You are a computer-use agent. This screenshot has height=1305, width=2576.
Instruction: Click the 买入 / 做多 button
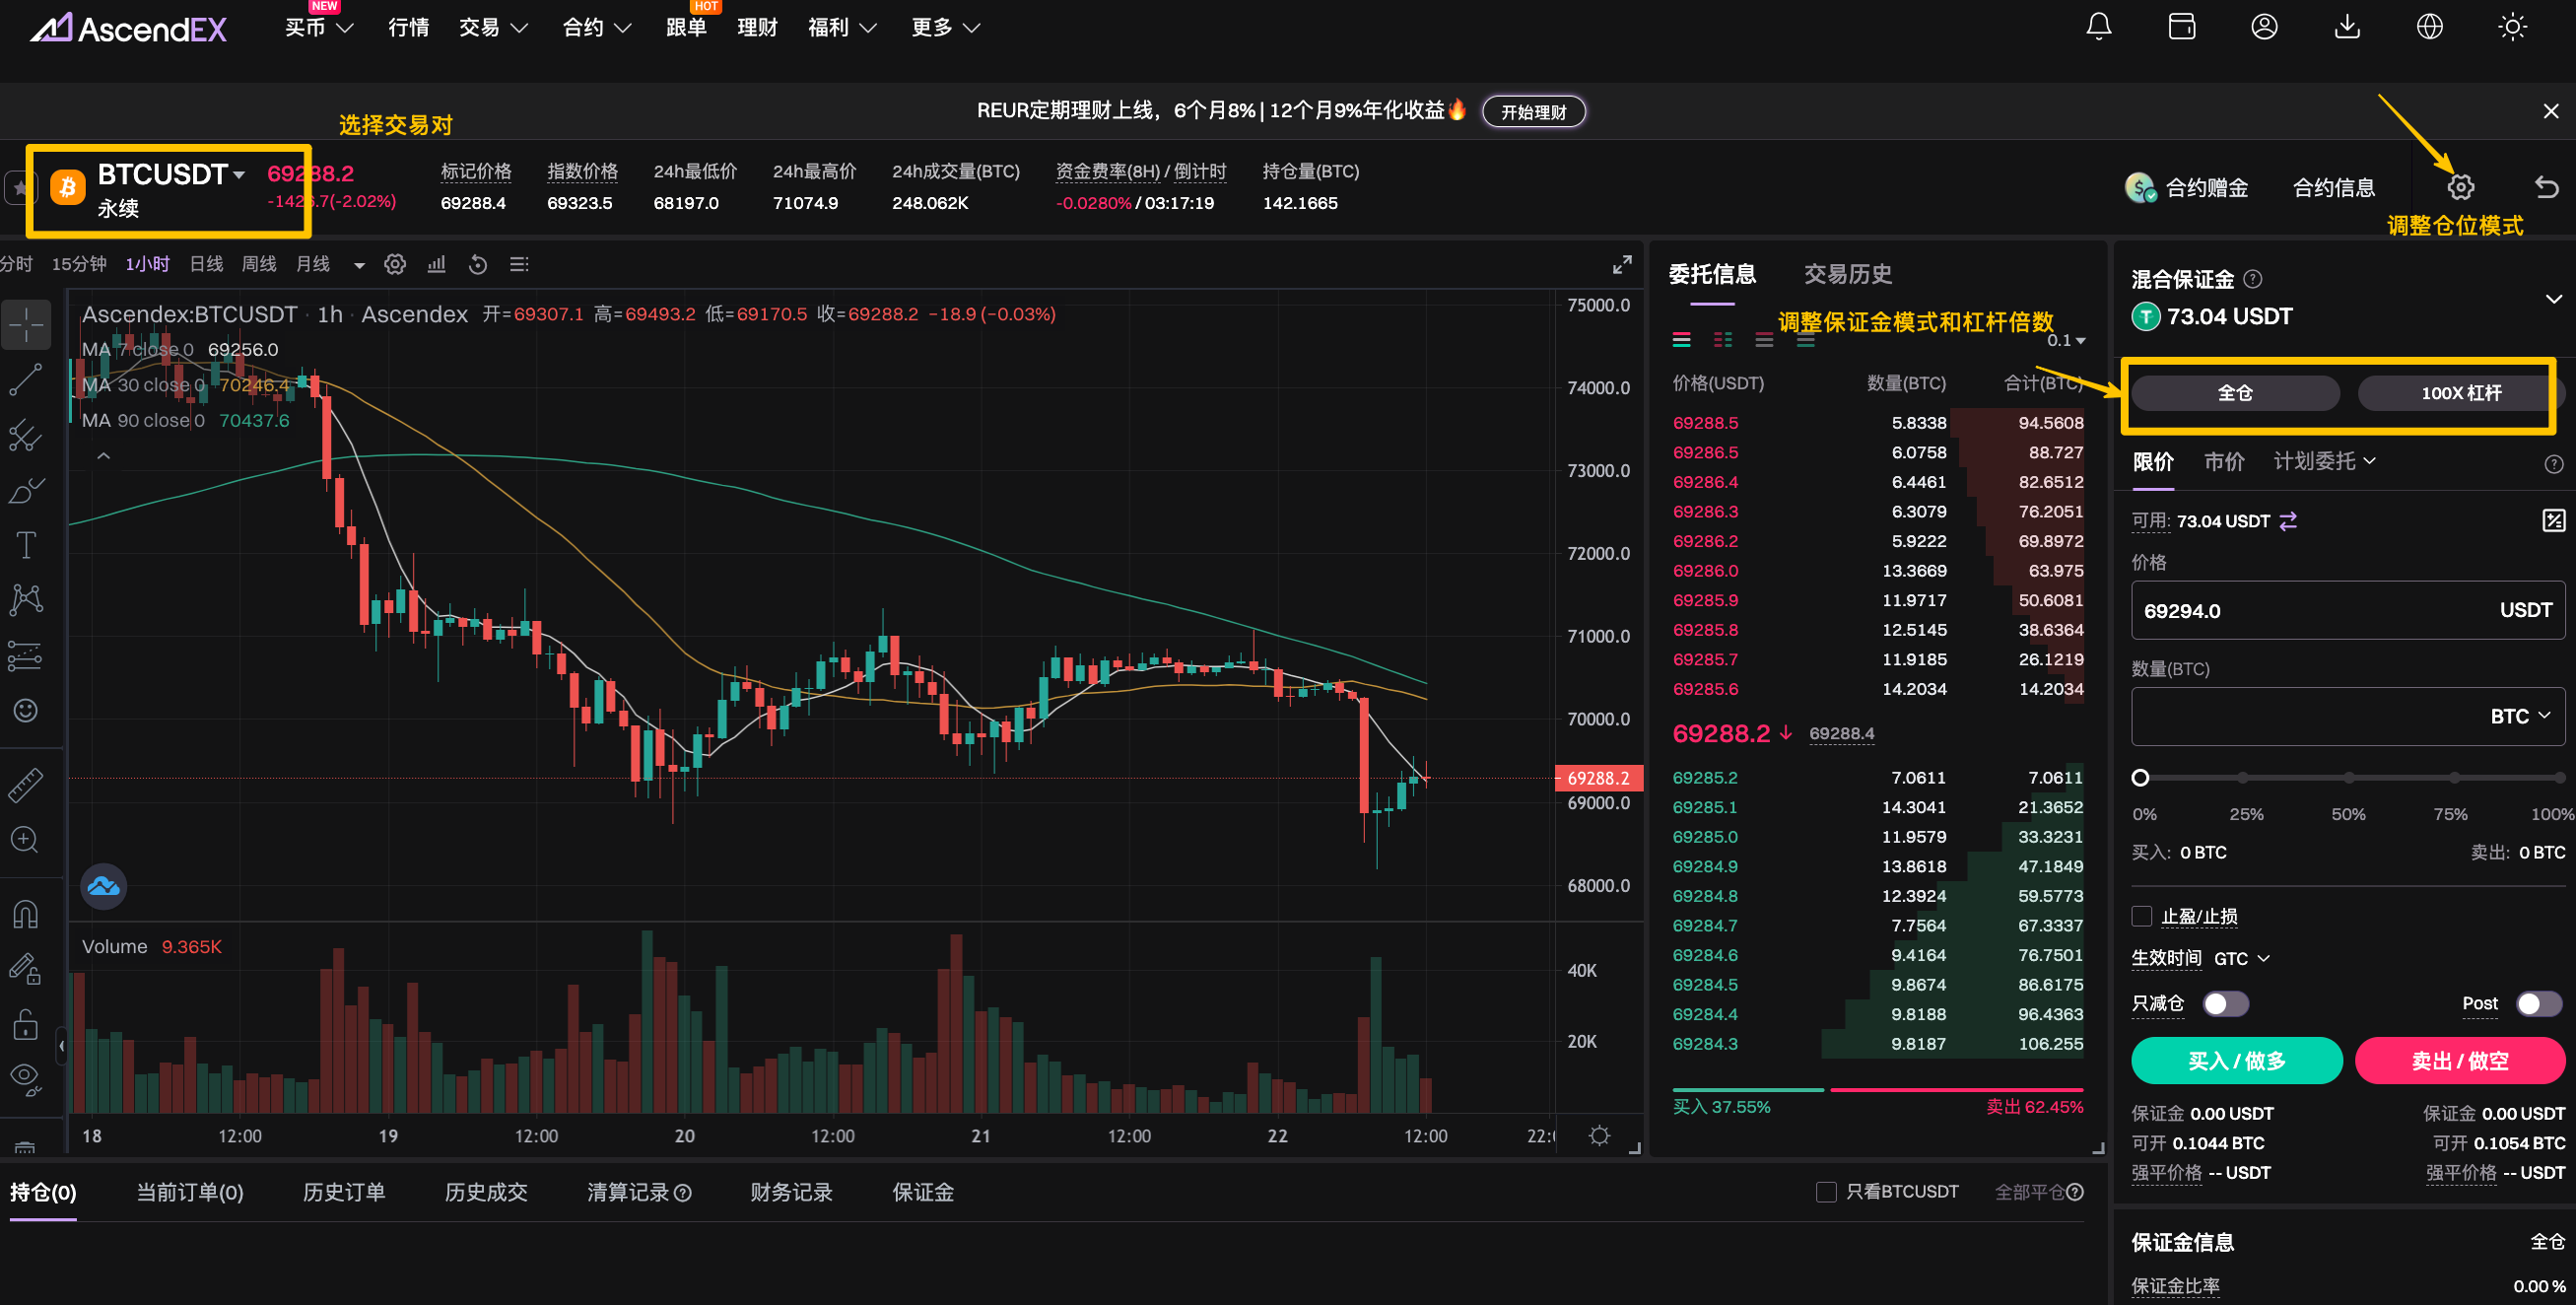(2236, 1060)
